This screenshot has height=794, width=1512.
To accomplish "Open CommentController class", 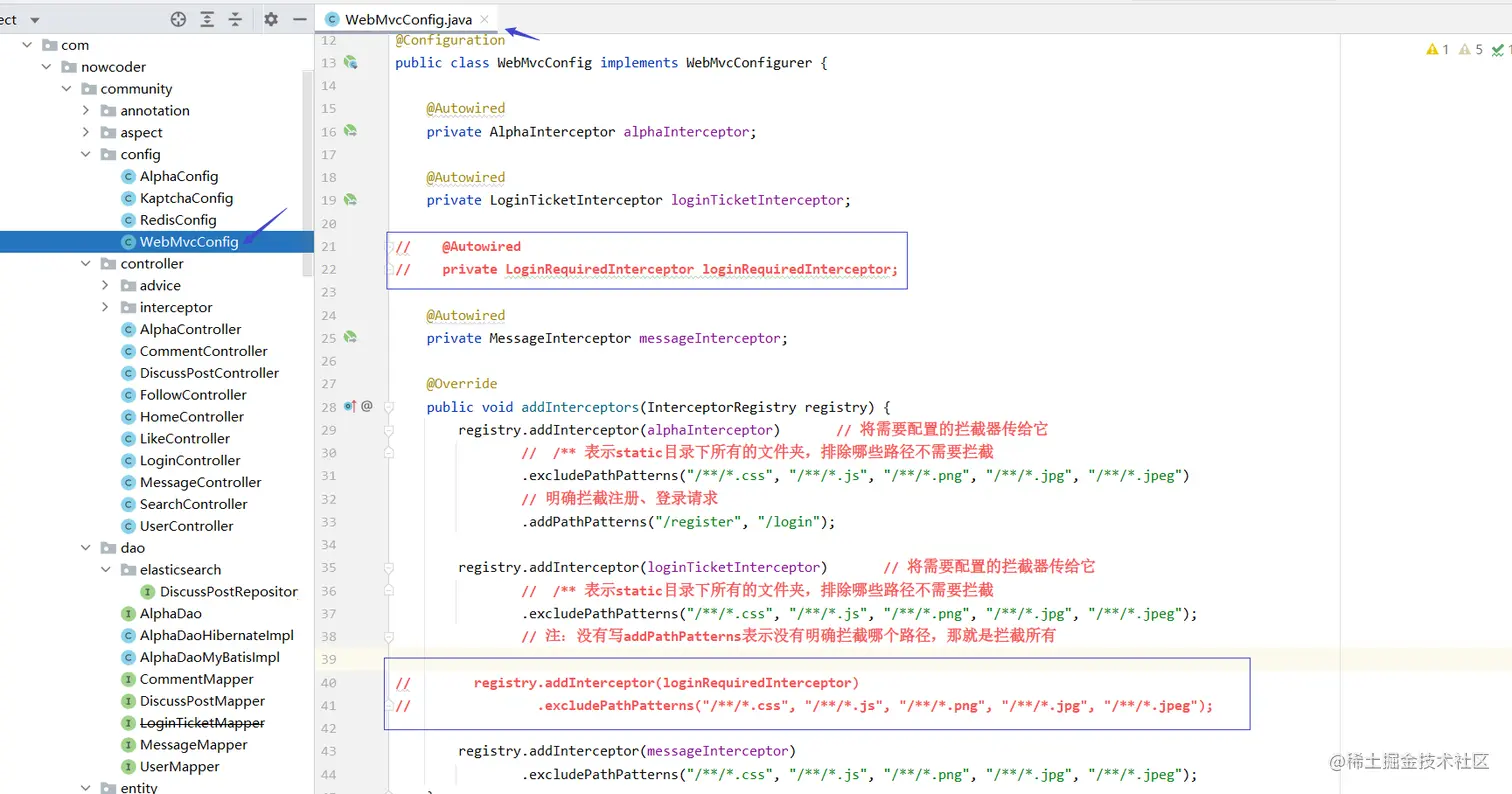I will point(204,351).
